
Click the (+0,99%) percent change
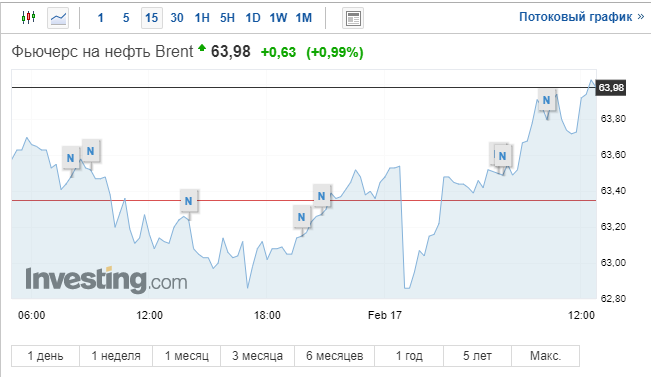pos(335,52)
